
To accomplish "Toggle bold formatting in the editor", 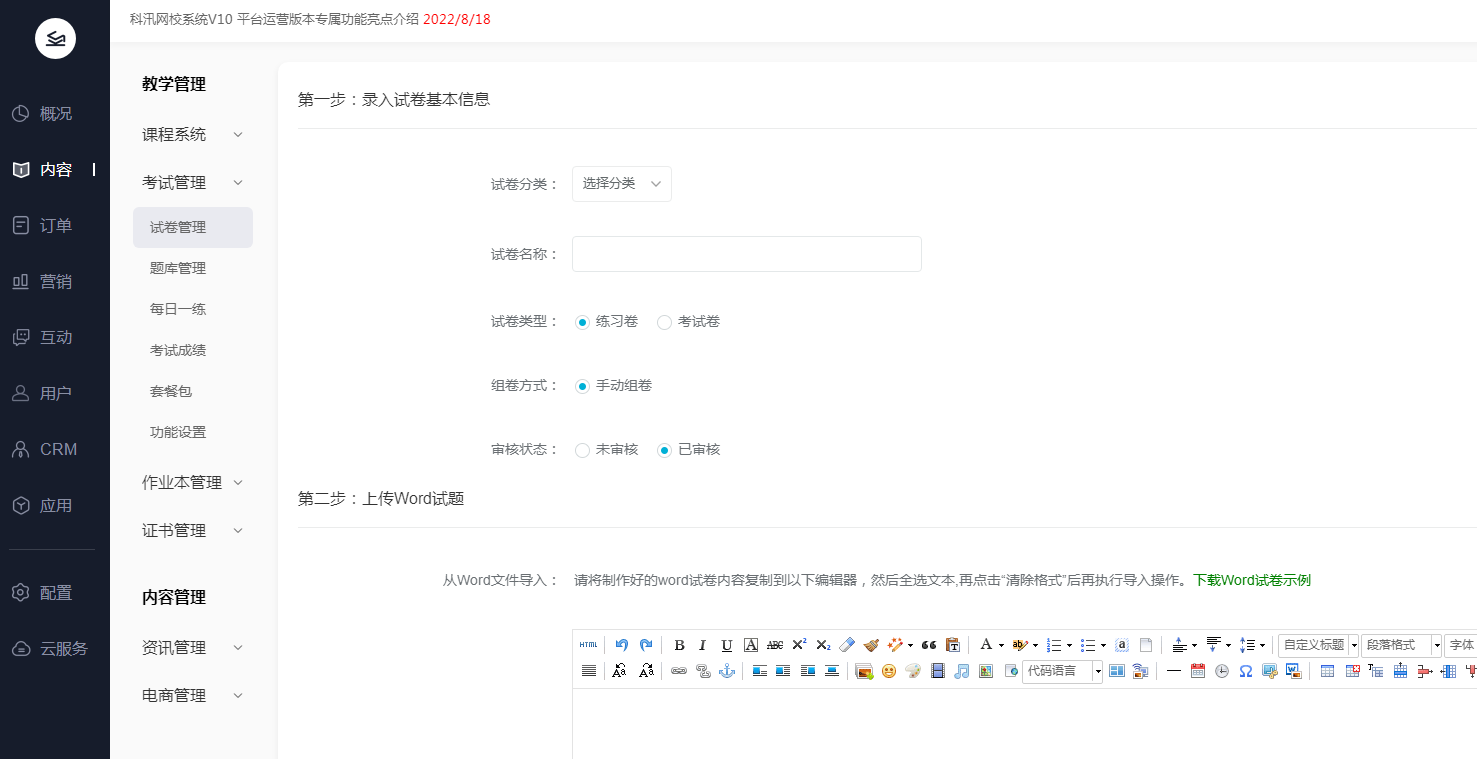I will coord(679,644).
